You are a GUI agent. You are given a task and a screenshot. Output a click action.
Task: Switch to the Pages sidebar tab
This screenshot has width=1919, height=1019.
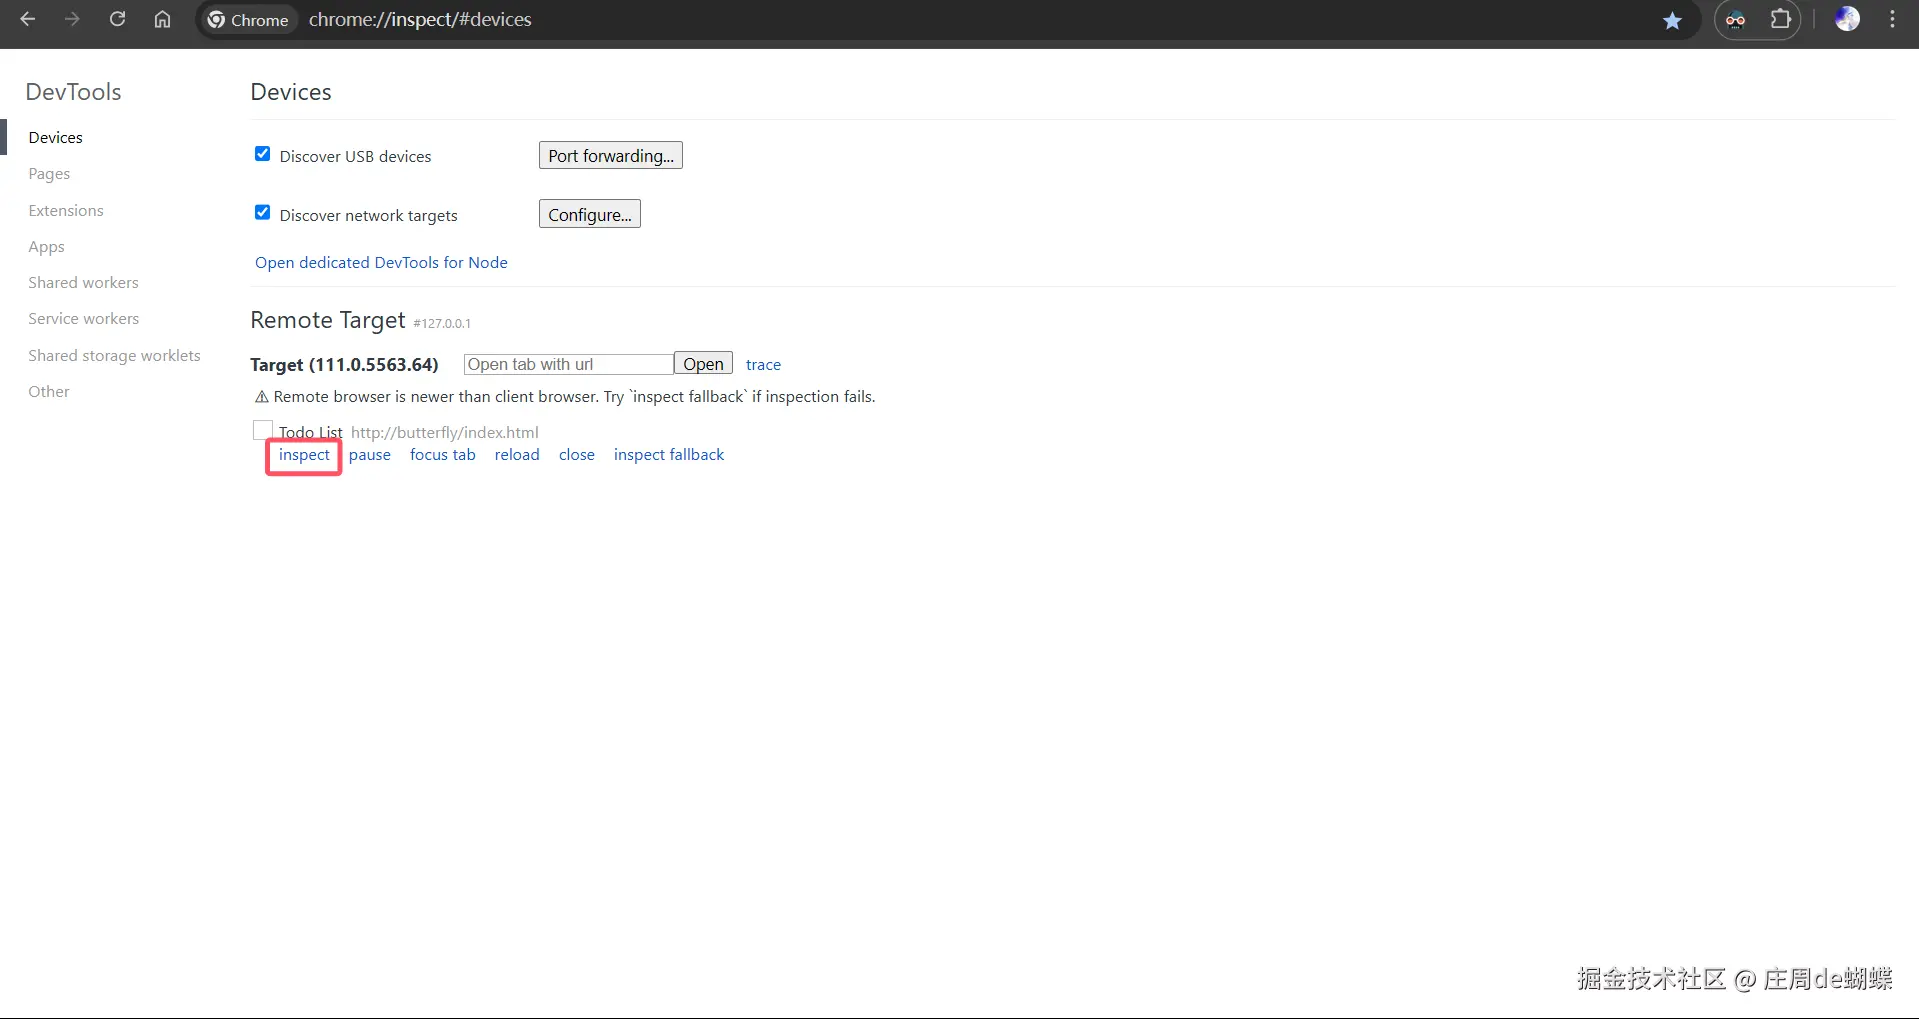[49, 174]
